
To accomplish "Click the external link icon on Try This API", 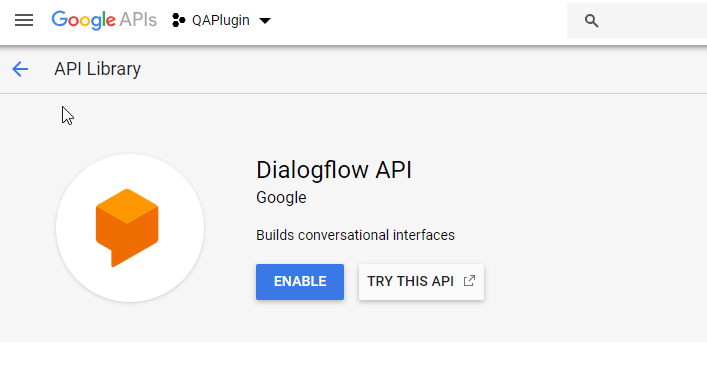I will coord(469,281).
